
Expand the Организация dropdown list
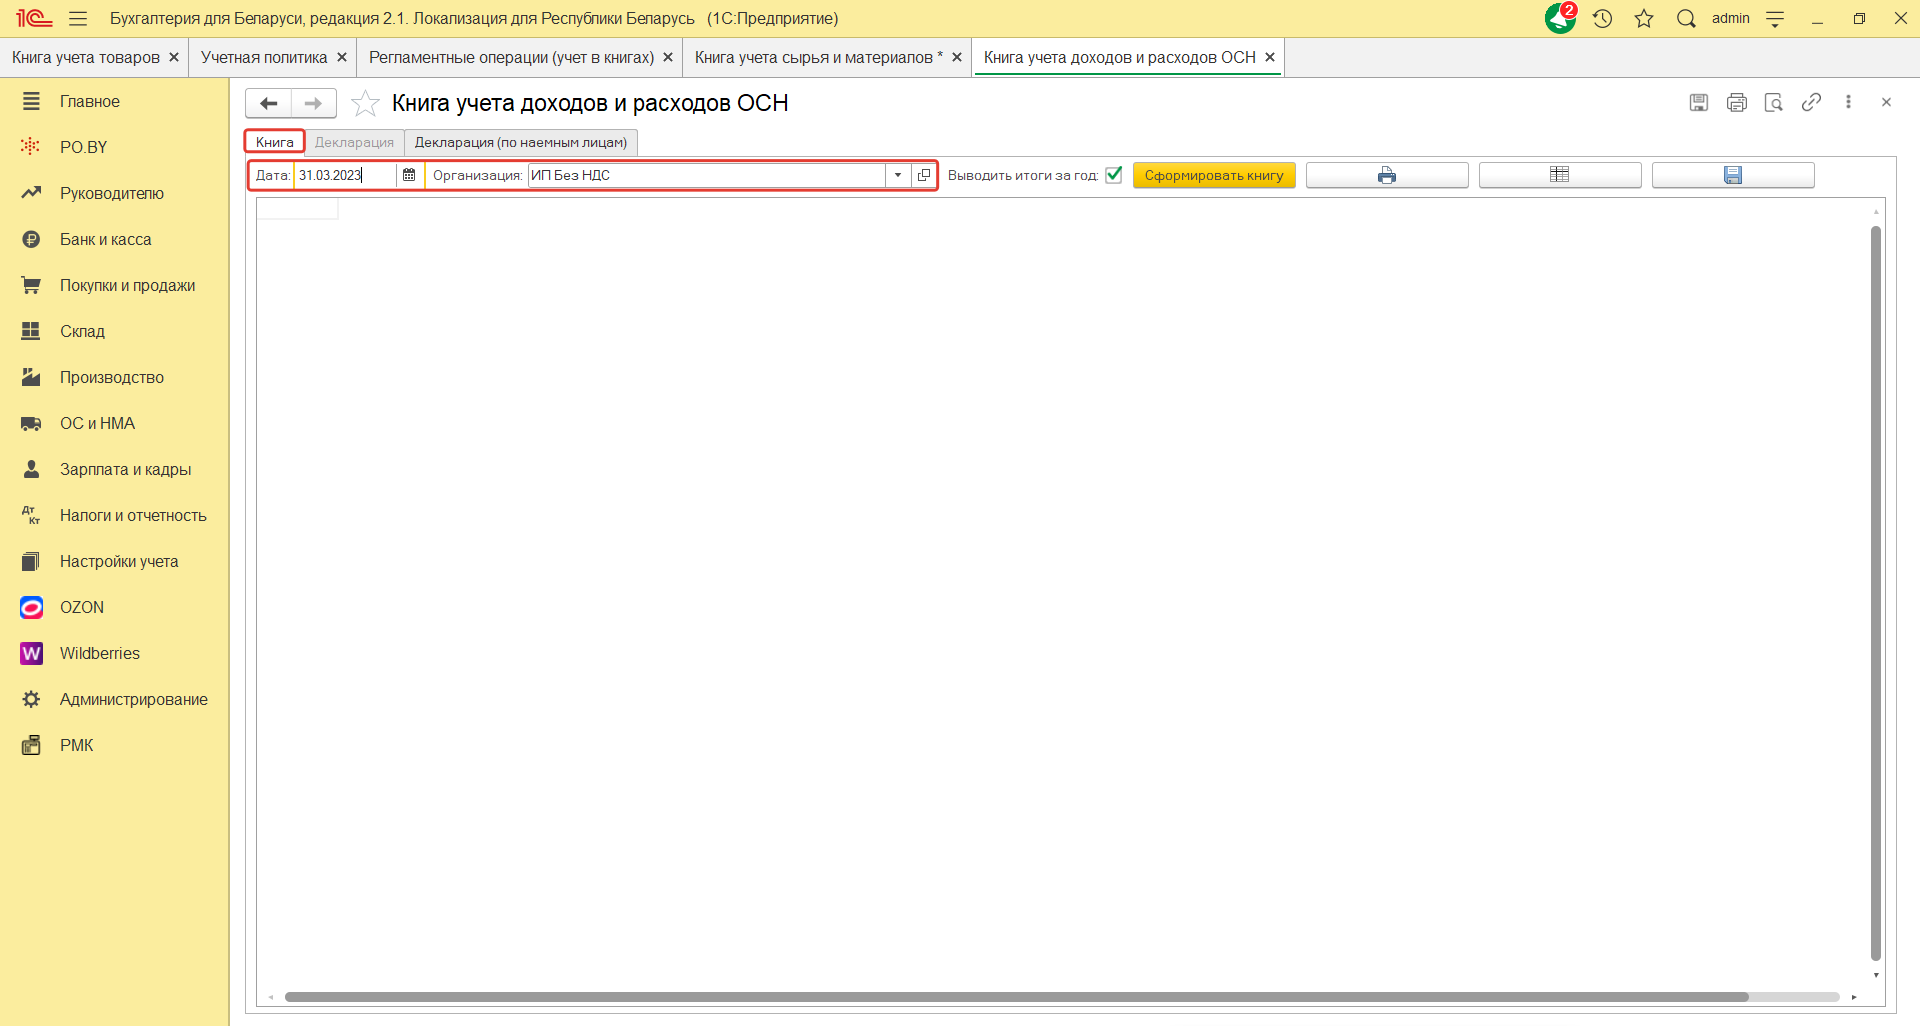click(x=898, y=175)
